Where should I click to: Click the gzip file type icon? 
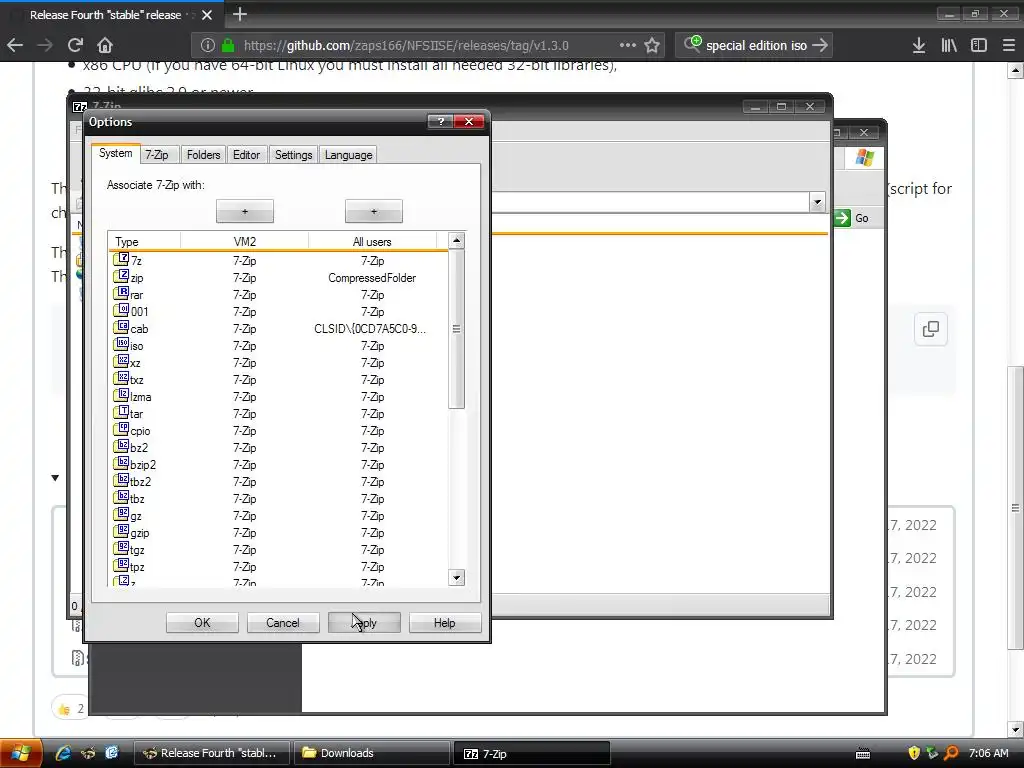121,531
